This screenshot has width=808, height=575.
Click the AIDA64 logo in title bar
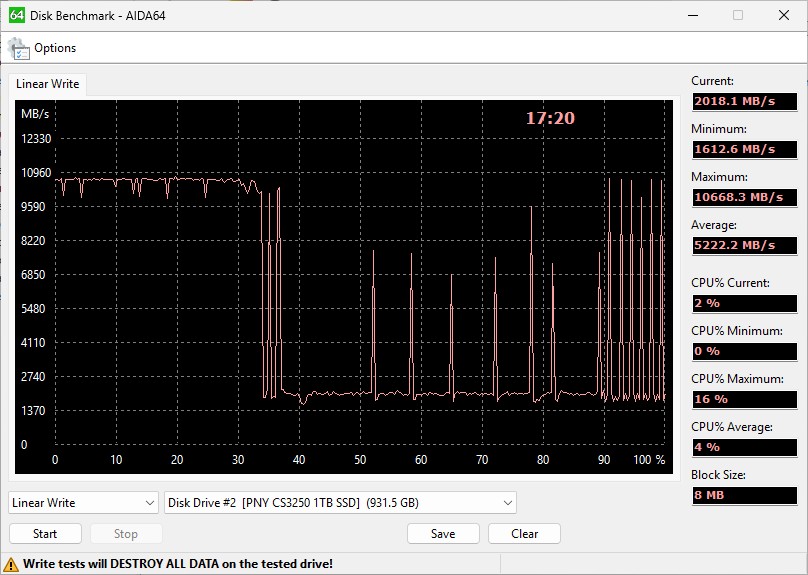pos(17,15)
